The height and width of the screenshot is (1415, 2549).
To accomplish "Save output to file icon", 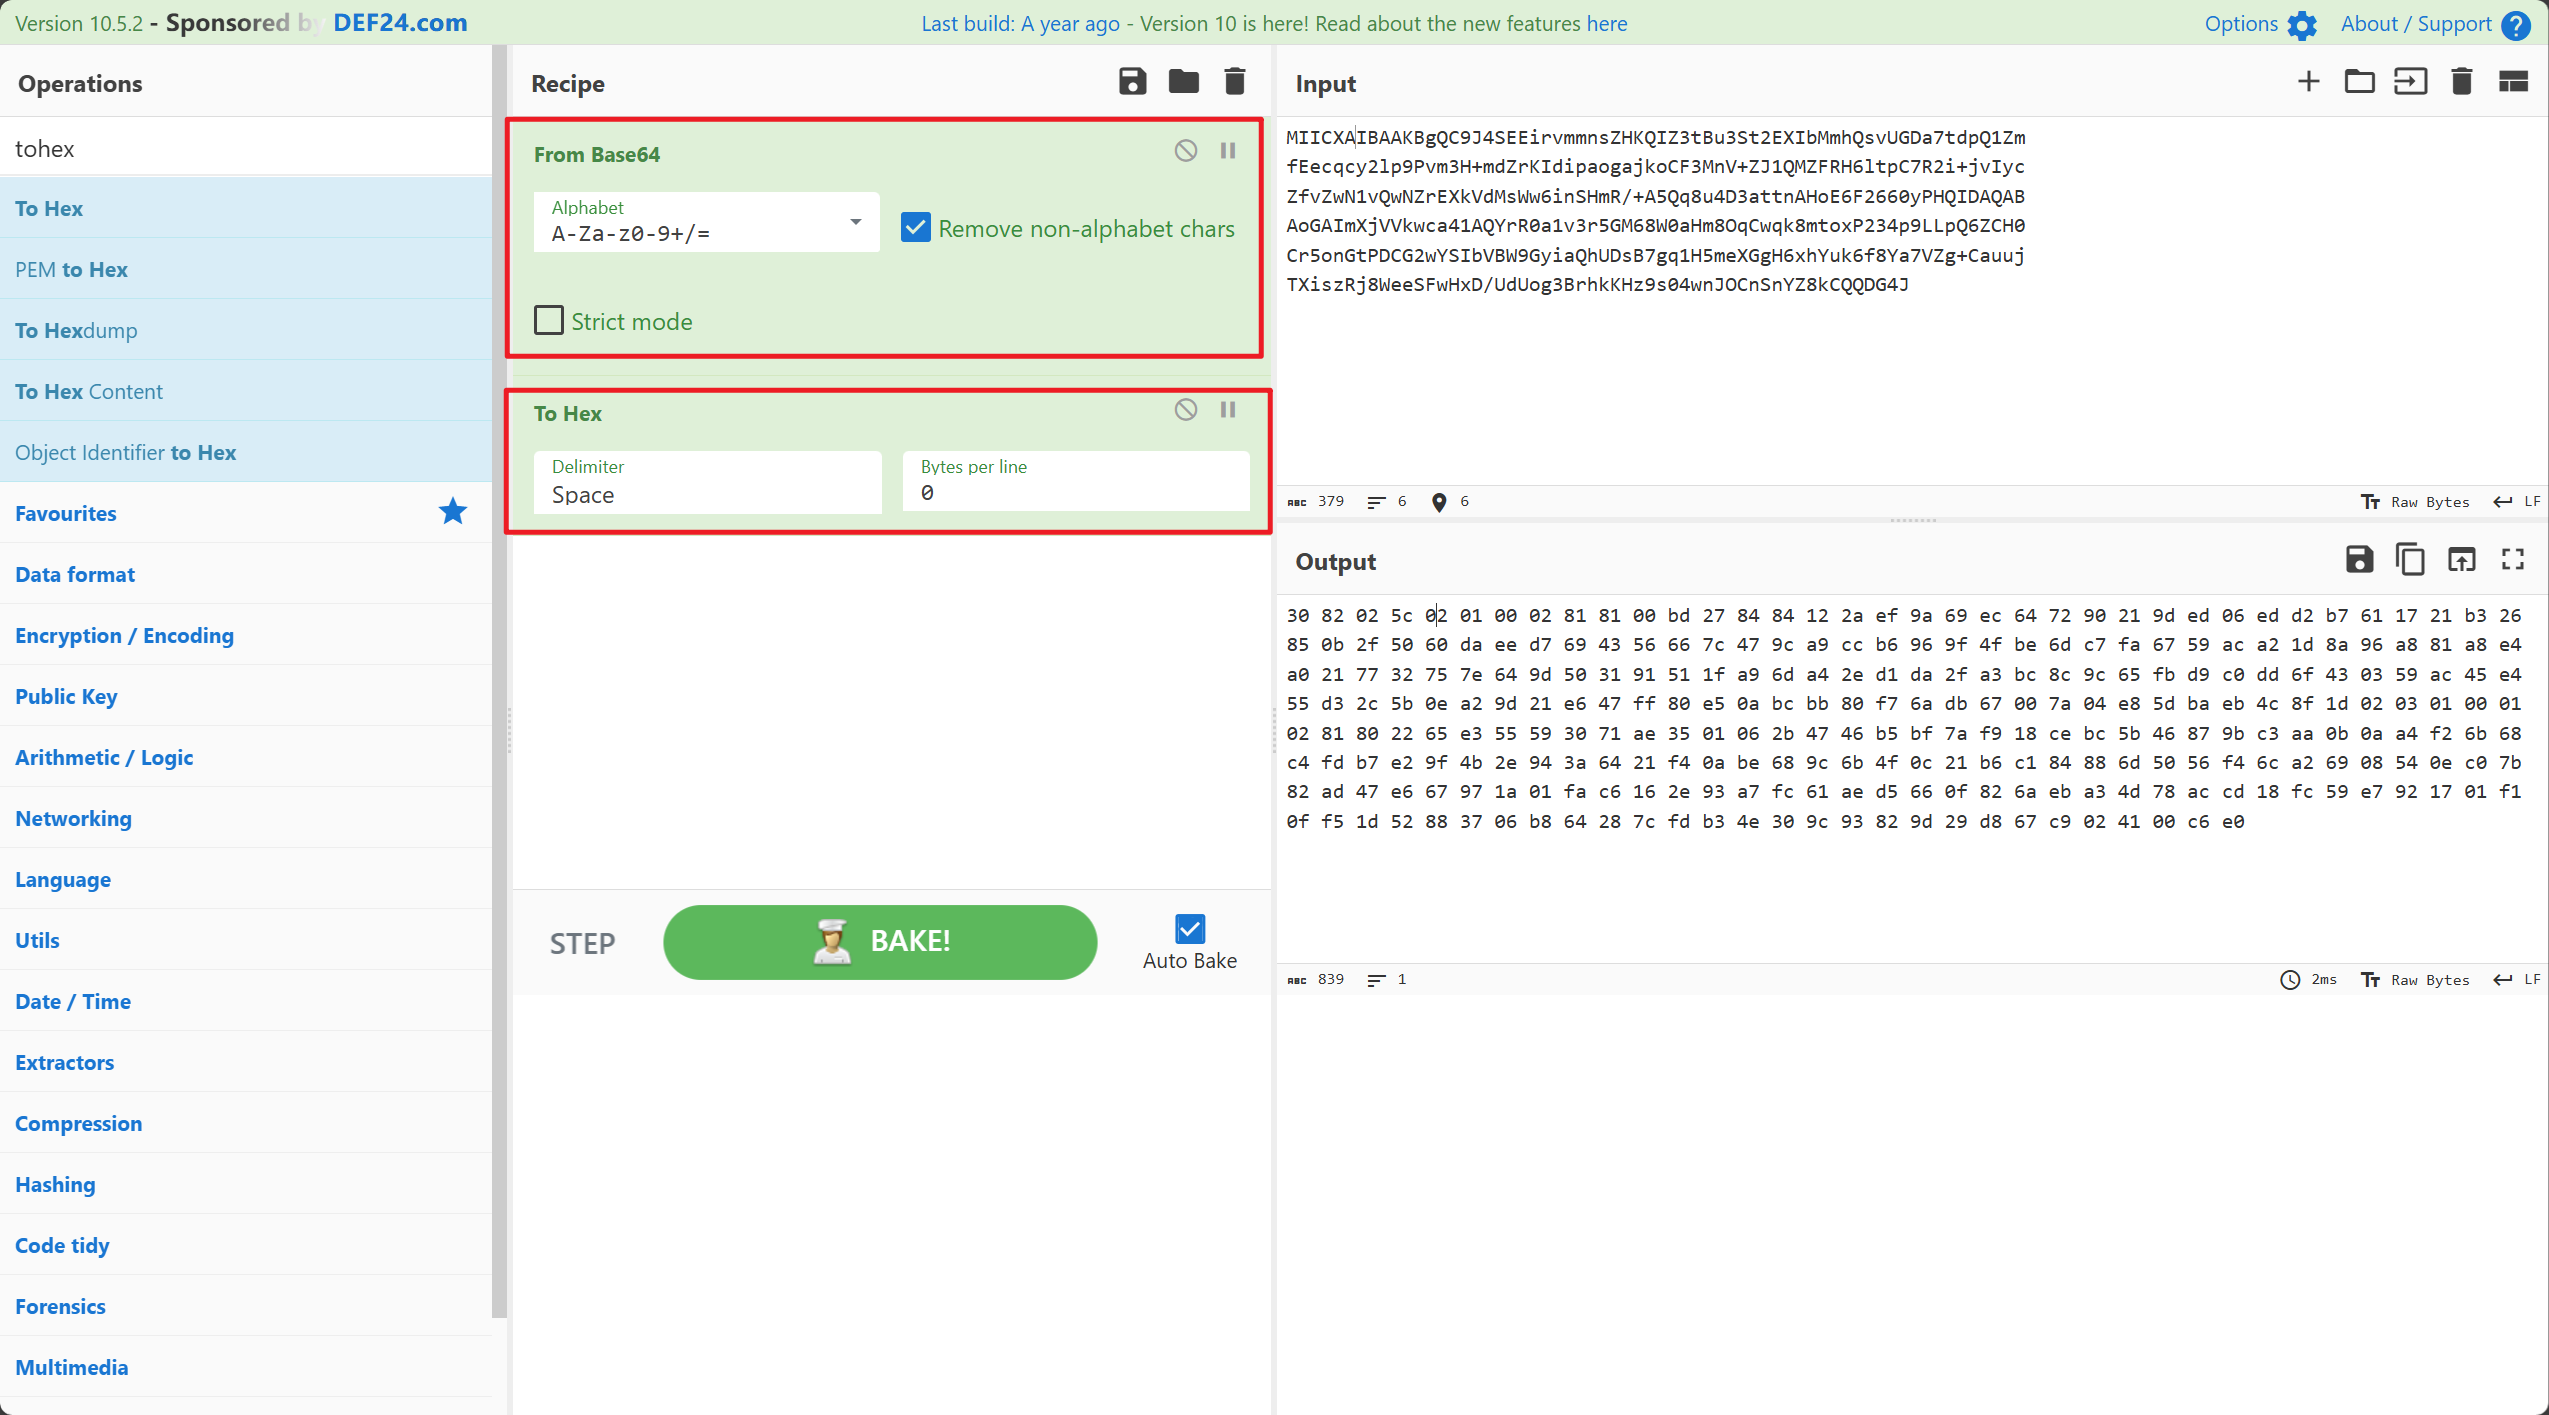I will pyautogui.click(x=2359, y=560).
